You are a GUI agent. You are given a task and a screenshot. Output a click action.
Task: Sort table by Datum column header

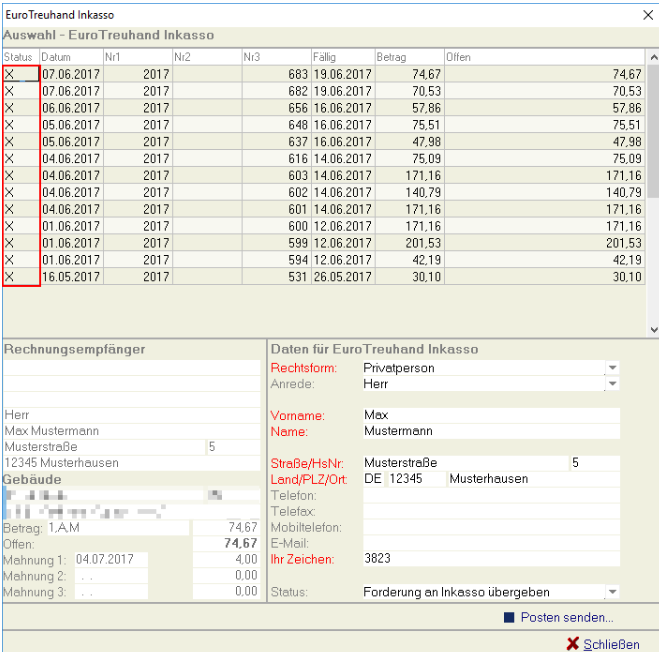pyautogui.click(x=71, y=57)
